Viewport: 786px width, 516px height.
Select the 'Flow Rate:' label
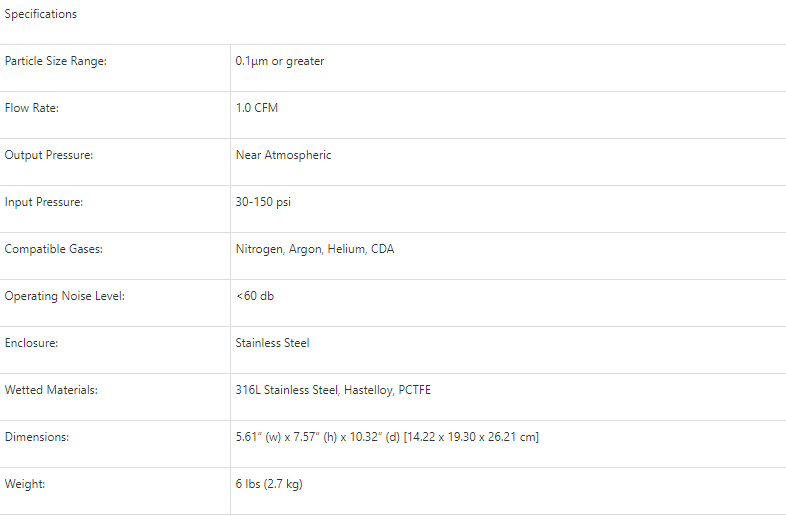[32, 108]
